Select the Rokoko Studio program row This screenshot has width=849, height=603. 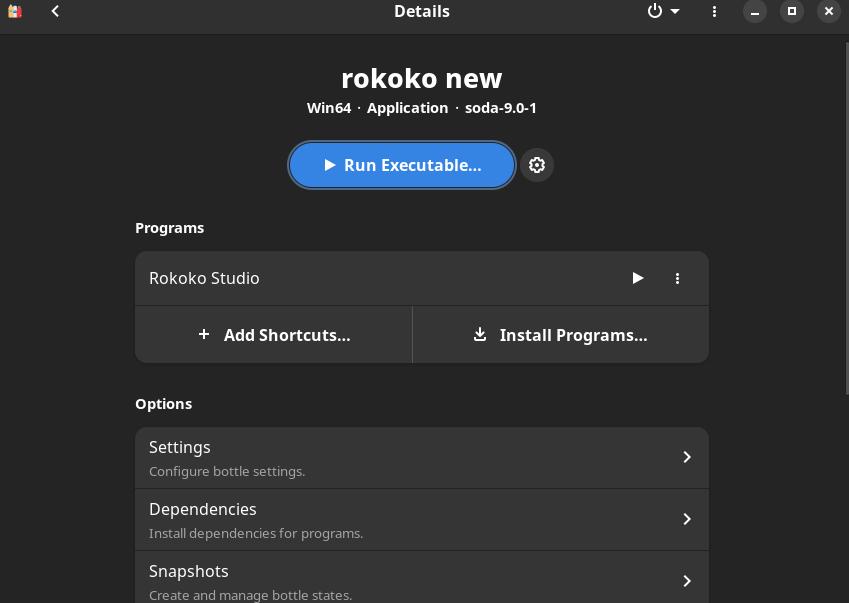pyautogui.click(x=422, y=278)
